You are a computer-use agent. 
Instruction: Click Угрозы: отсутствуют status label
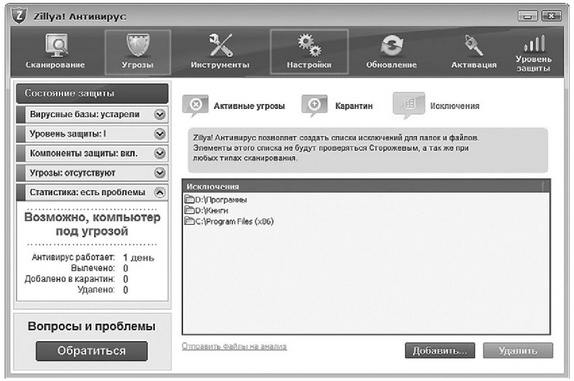72,173
